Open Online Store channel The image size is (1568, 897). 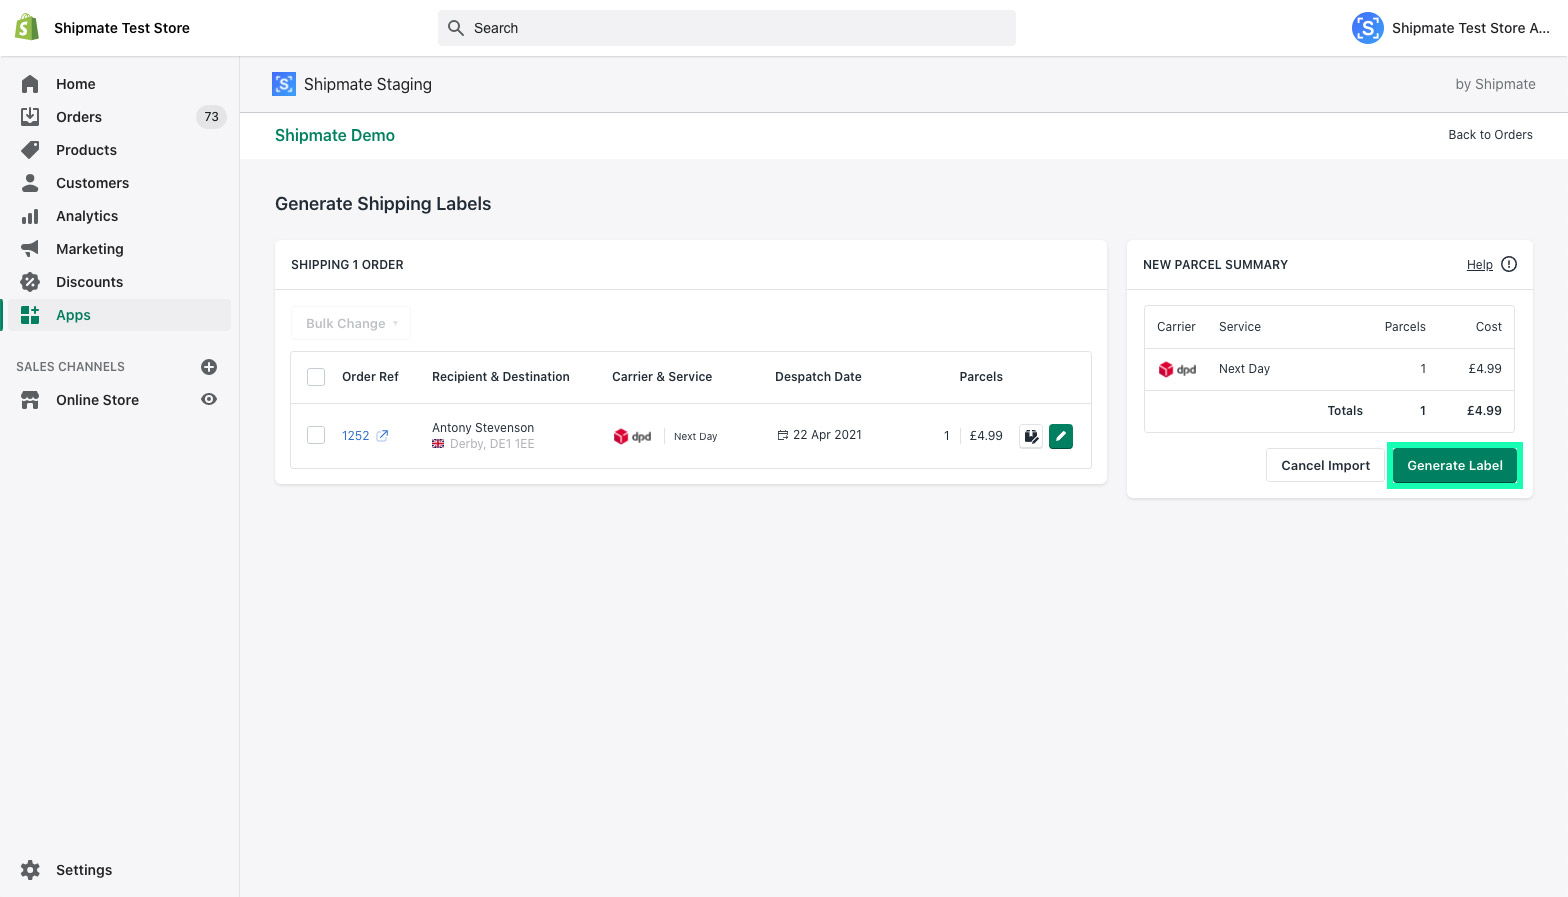(x=98, y=400)
